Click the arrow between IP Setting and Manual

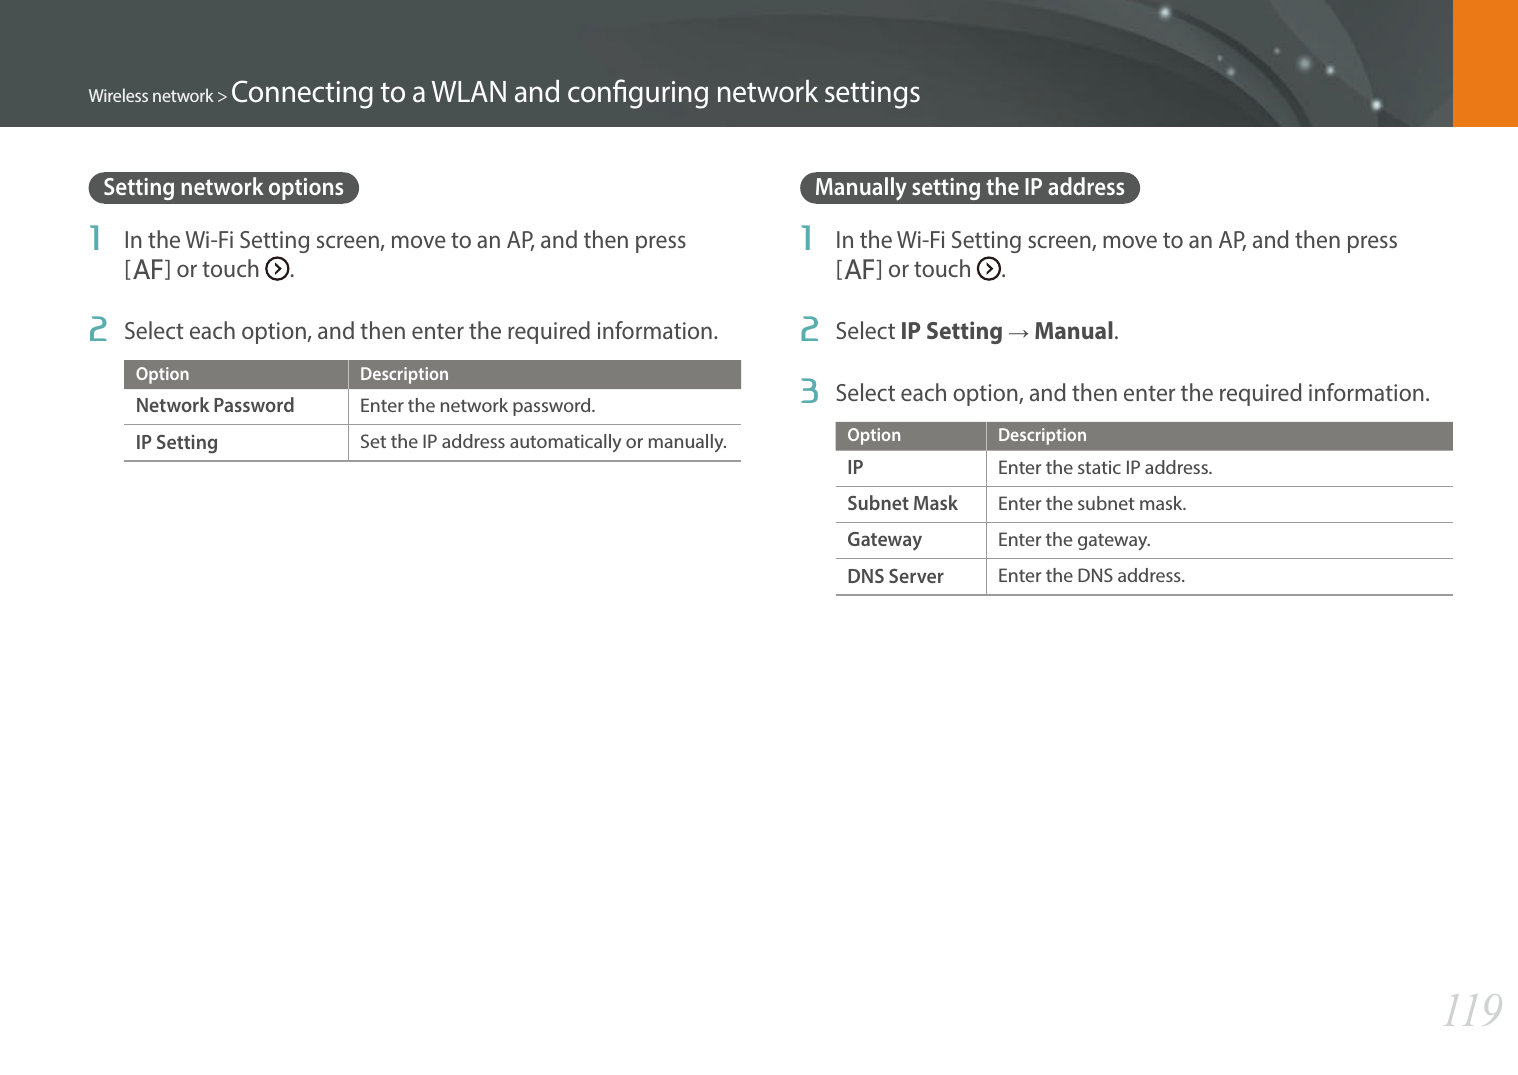[1018, 332]
